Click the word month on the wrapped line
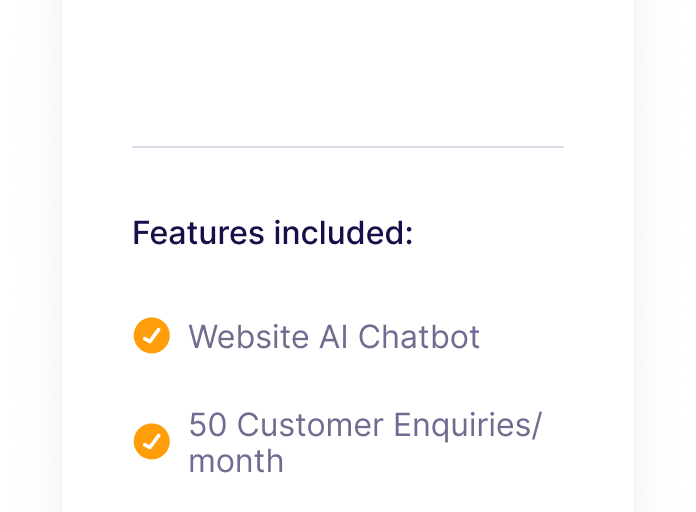696x512 pixels. 236,461
